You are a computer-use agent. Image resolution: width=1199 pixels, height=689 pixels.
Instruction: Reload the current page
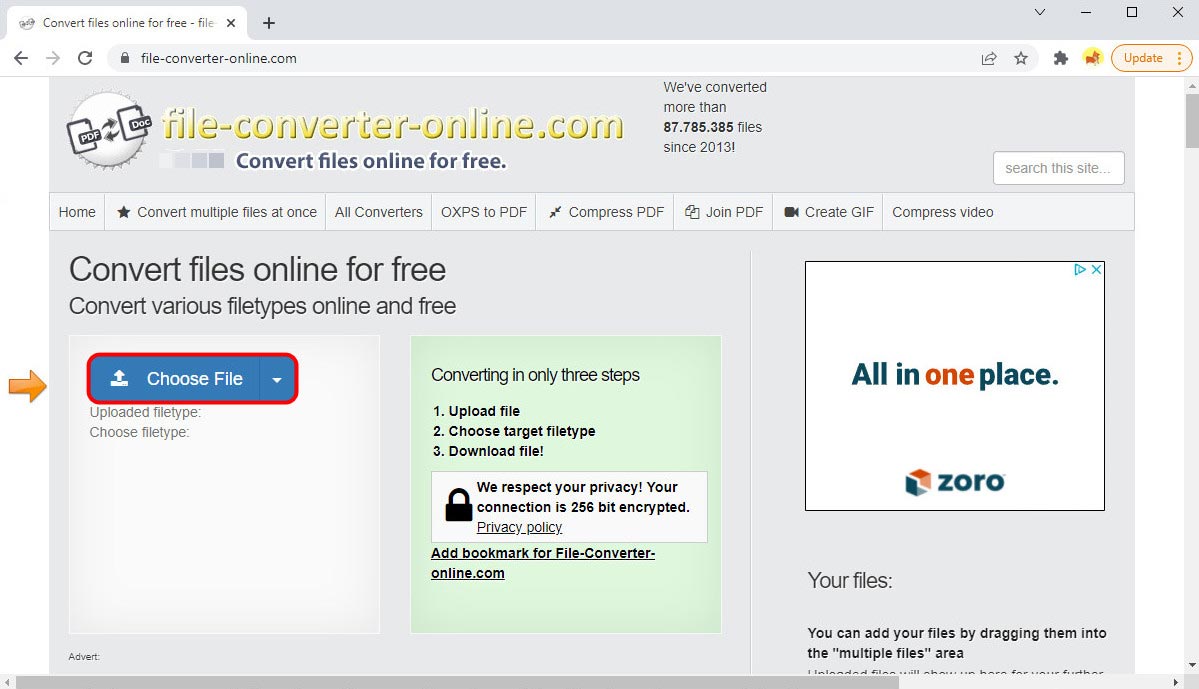coord(85,58)
